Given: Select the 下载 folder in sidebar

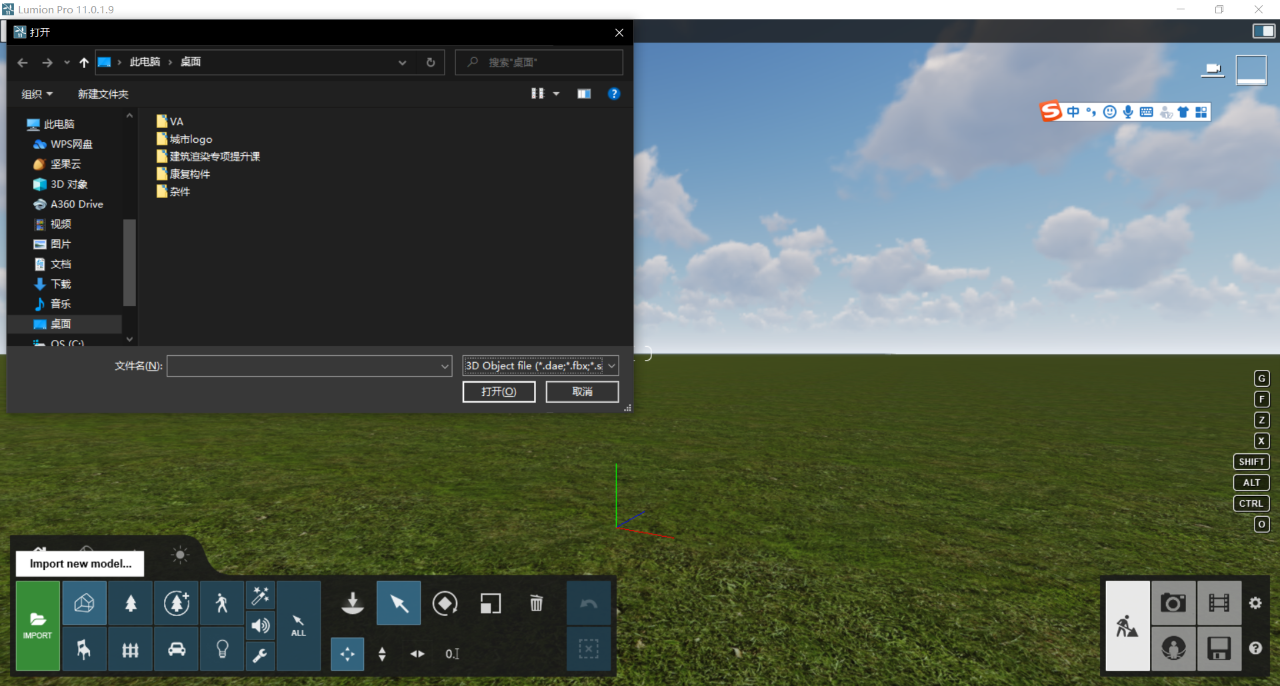Looking at the screenshot, I should click(x=61, y=284).
